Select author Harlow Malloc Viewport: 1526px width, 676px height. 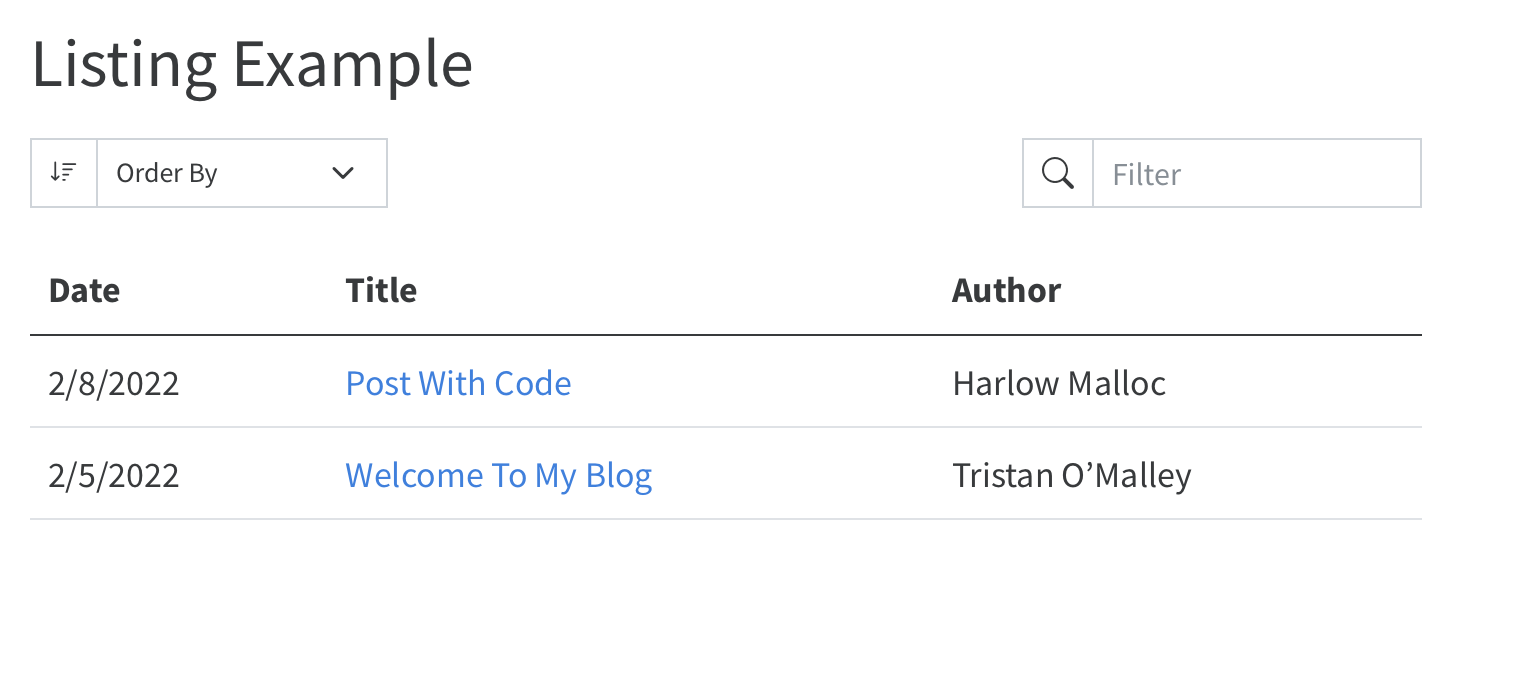1059,383
